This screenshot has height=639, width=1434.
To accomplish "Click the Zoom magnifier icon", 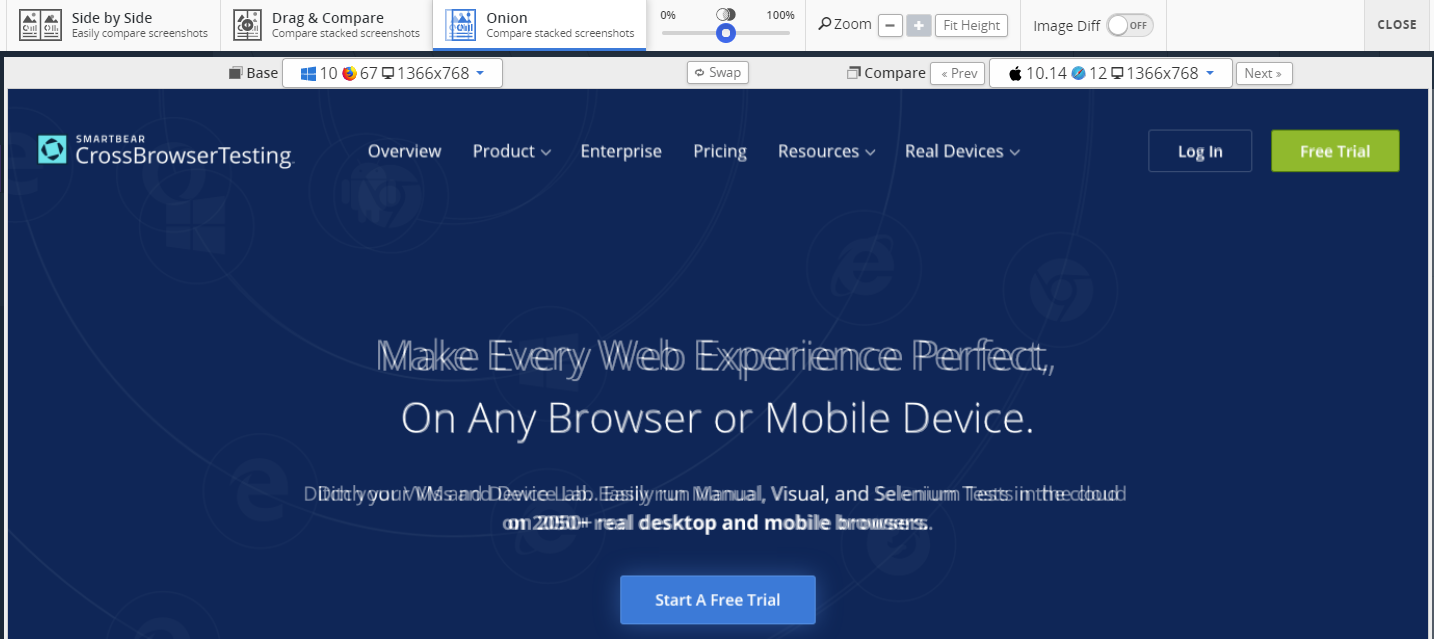I will pos(824,24).
